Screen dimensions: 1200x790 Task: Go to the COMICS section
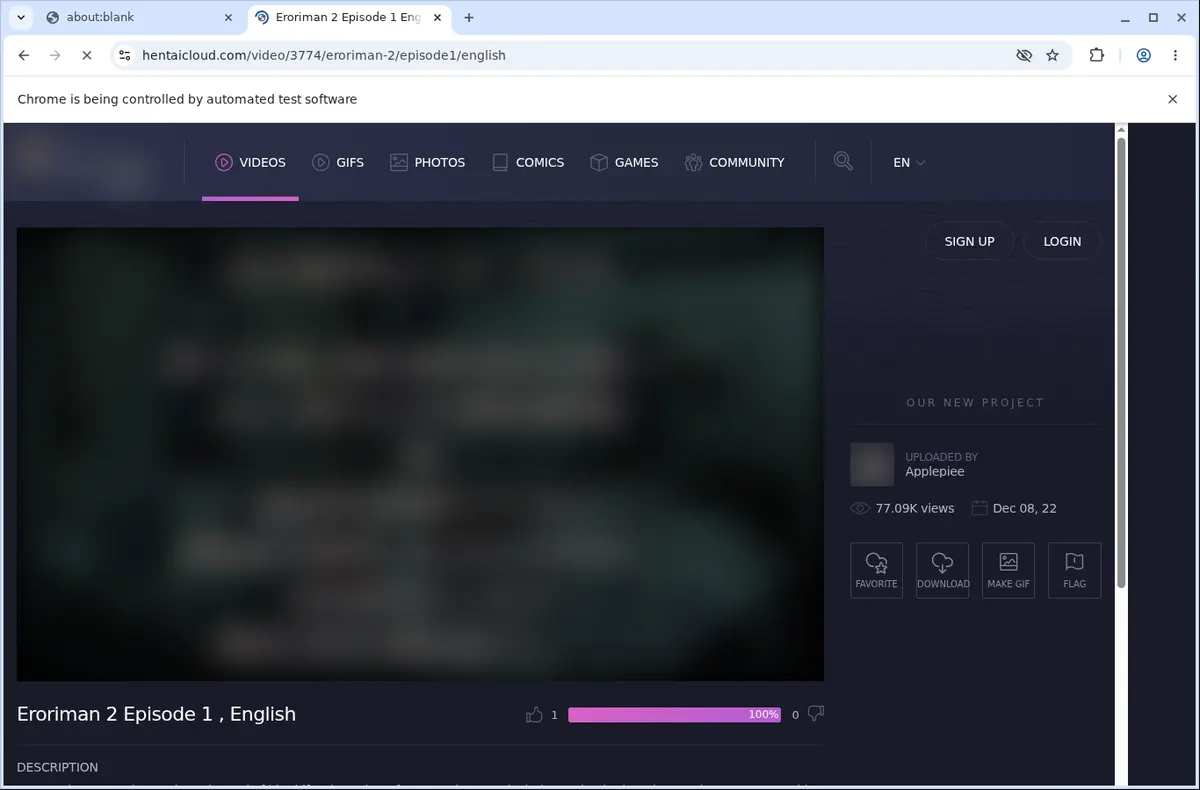[x=528, y=162]
